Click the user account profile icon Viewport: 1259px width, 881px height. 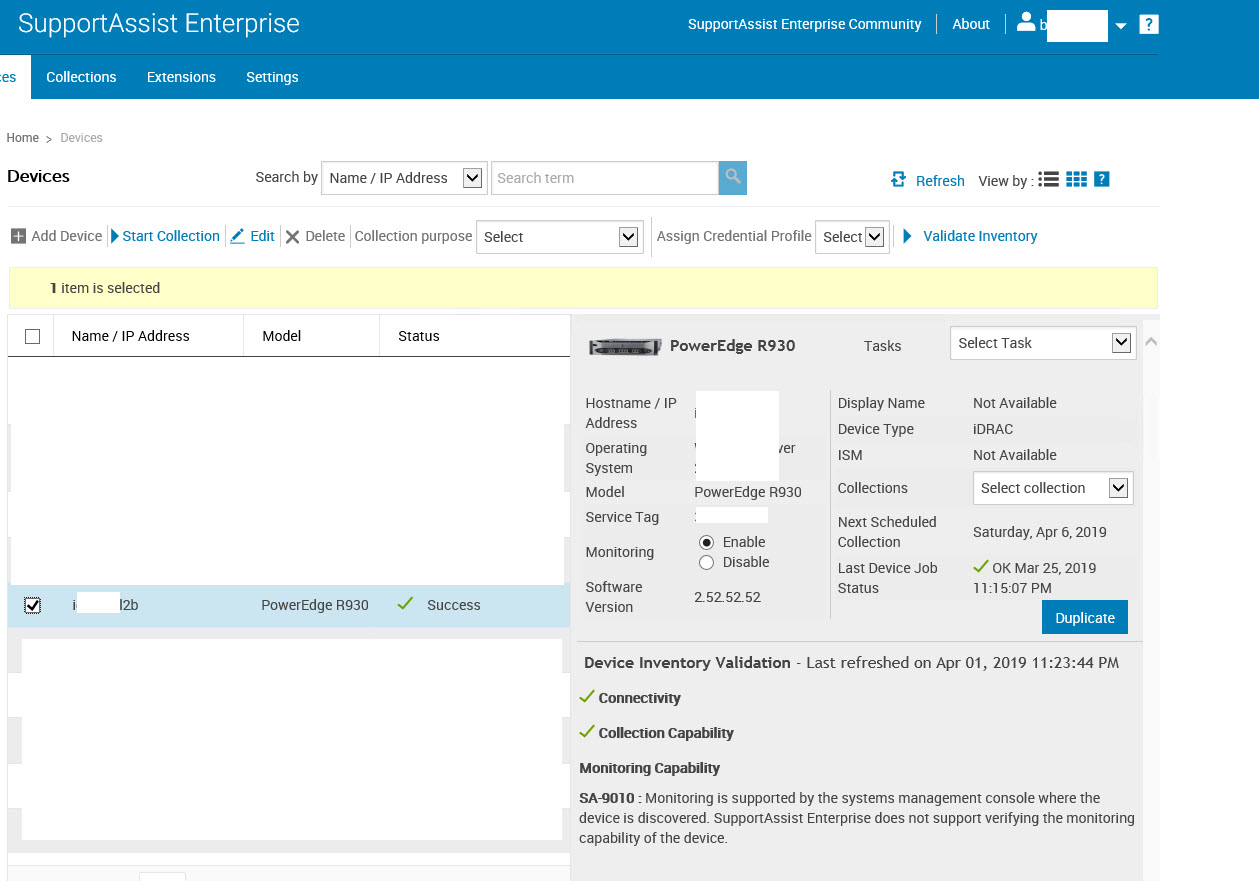(x=1025, y=23)
